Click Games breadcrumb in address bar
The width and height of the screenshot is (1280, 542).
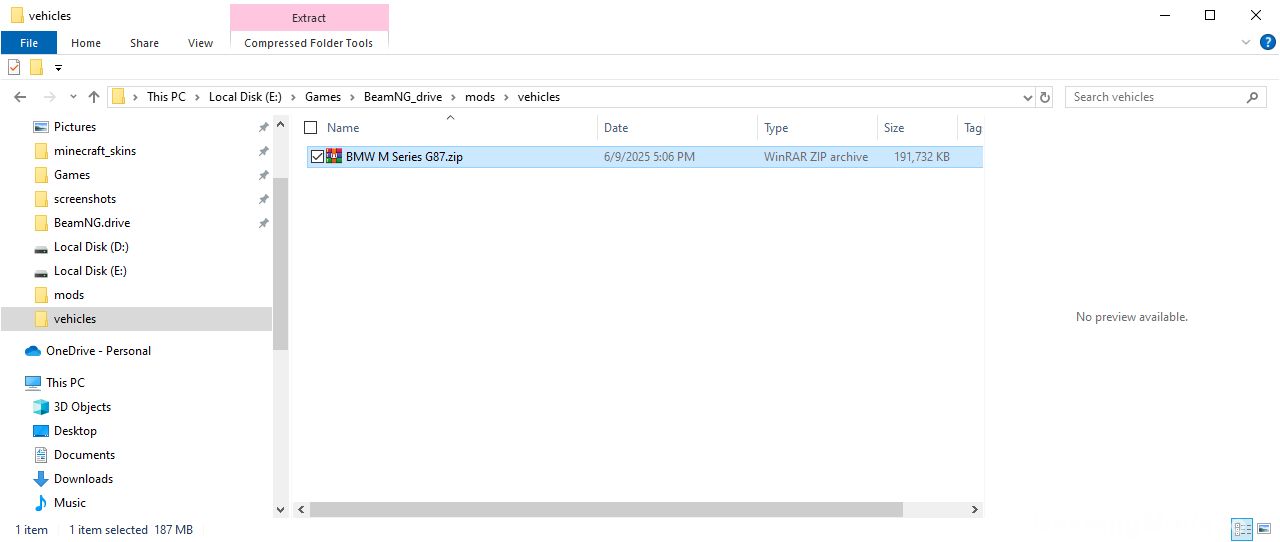(x=323, y=97)
